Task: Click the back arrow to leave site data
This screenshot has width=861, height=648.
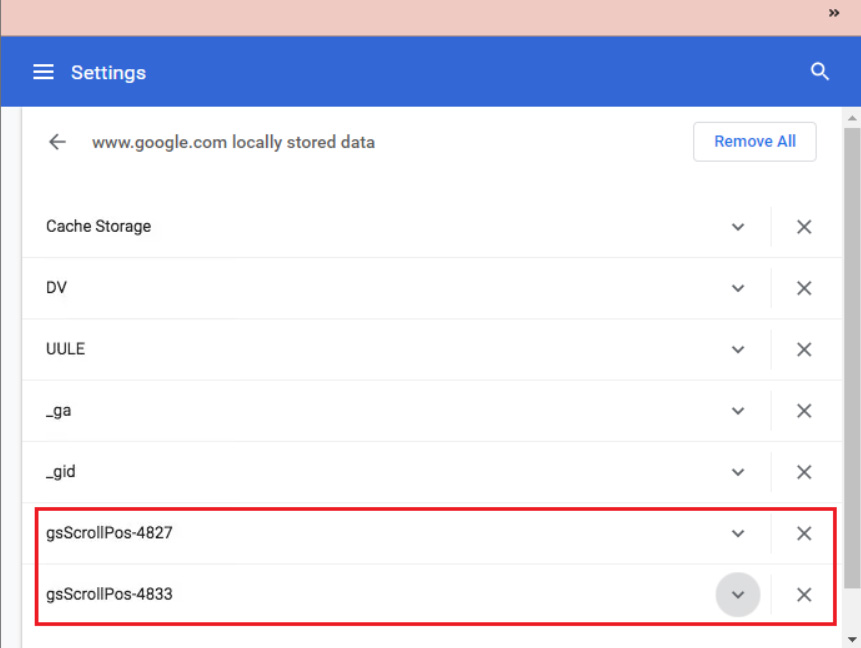Action: point(57,141)
